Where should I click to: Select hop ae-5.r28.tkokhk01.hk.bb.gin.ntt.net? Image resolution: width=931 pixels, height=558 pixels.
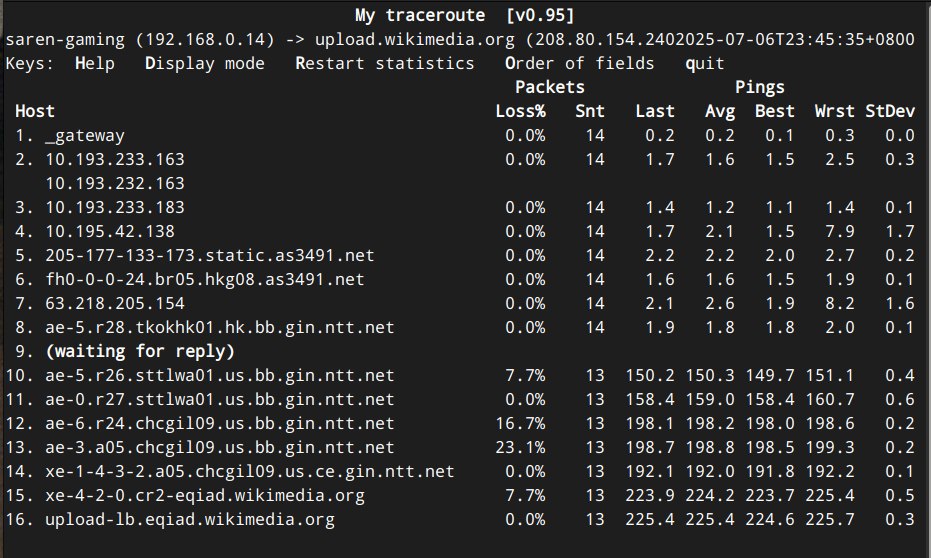coord(220,327)
